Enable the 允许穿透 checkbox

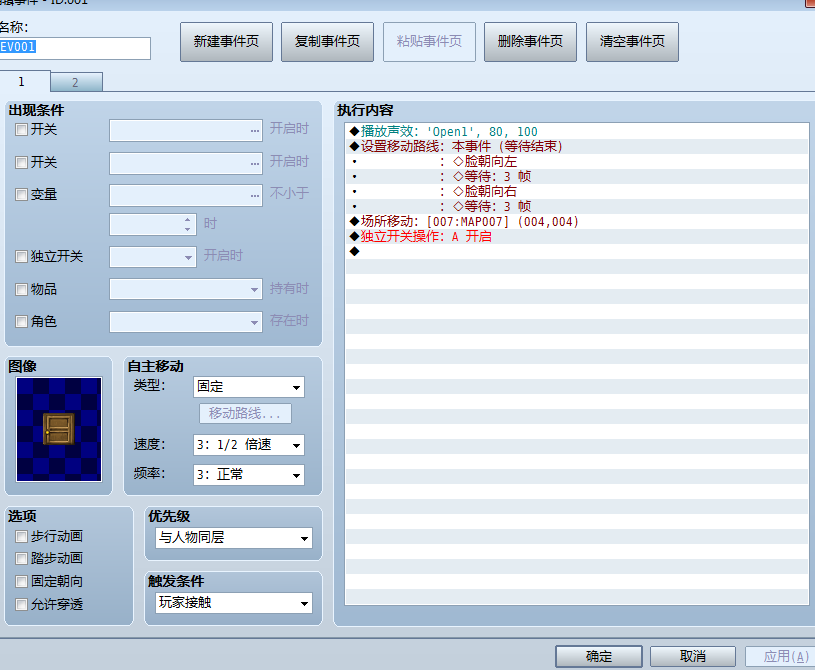(x=22, y=604)
